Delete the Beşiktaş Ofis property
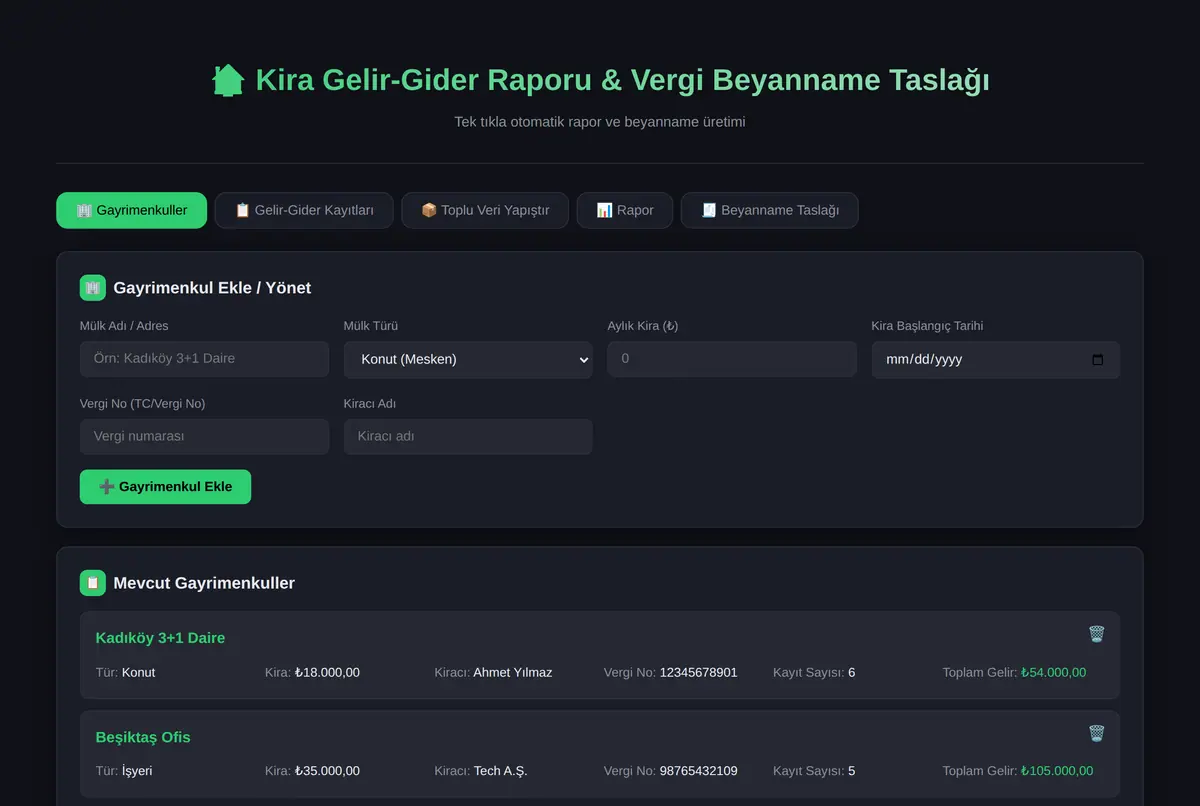 pyautogui.click(x=1096, y=733)
